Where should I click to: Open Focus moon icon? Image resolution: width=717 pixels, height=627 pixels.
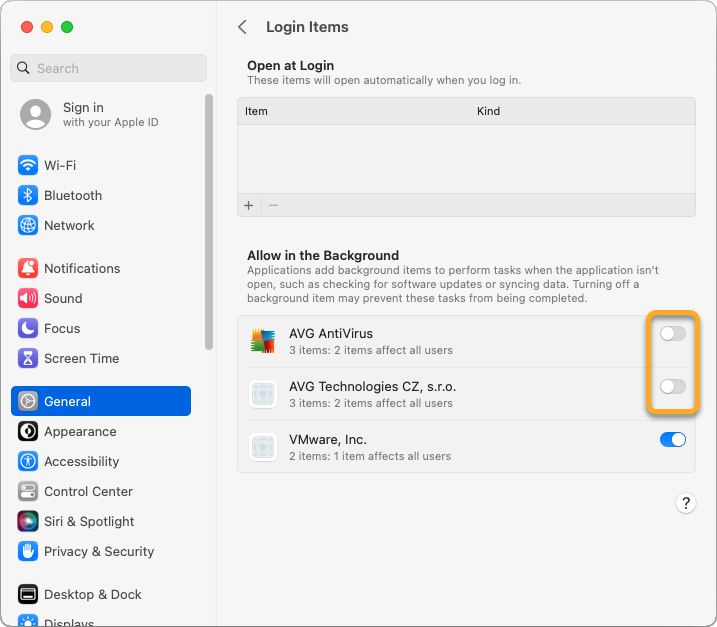tap(28, 328)
